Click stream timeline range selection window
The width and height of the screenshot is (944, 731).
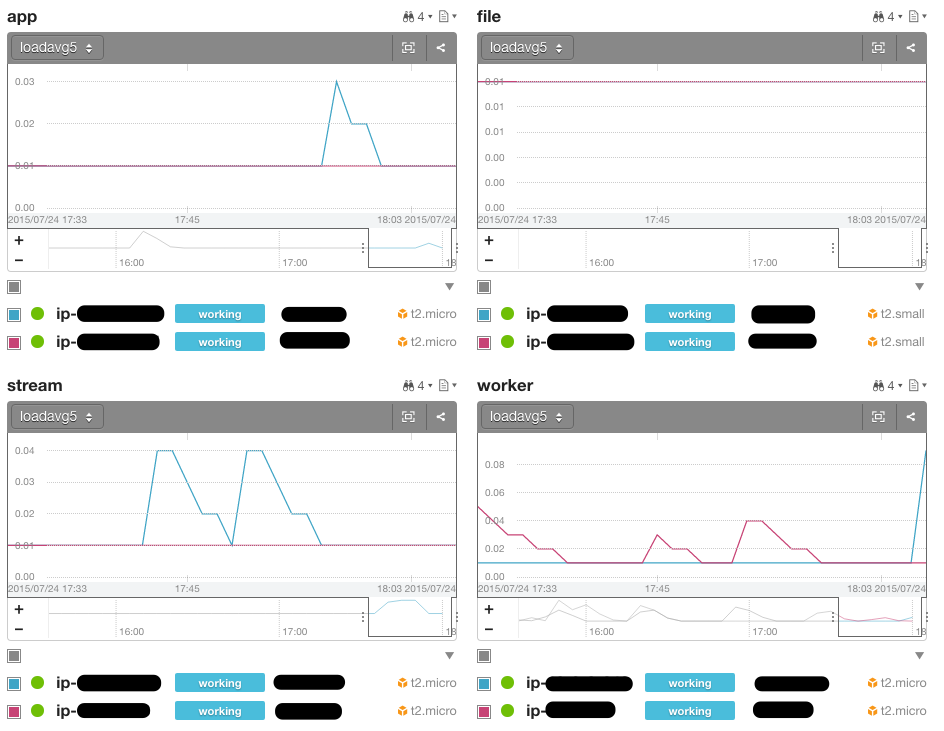pos(412,617)
